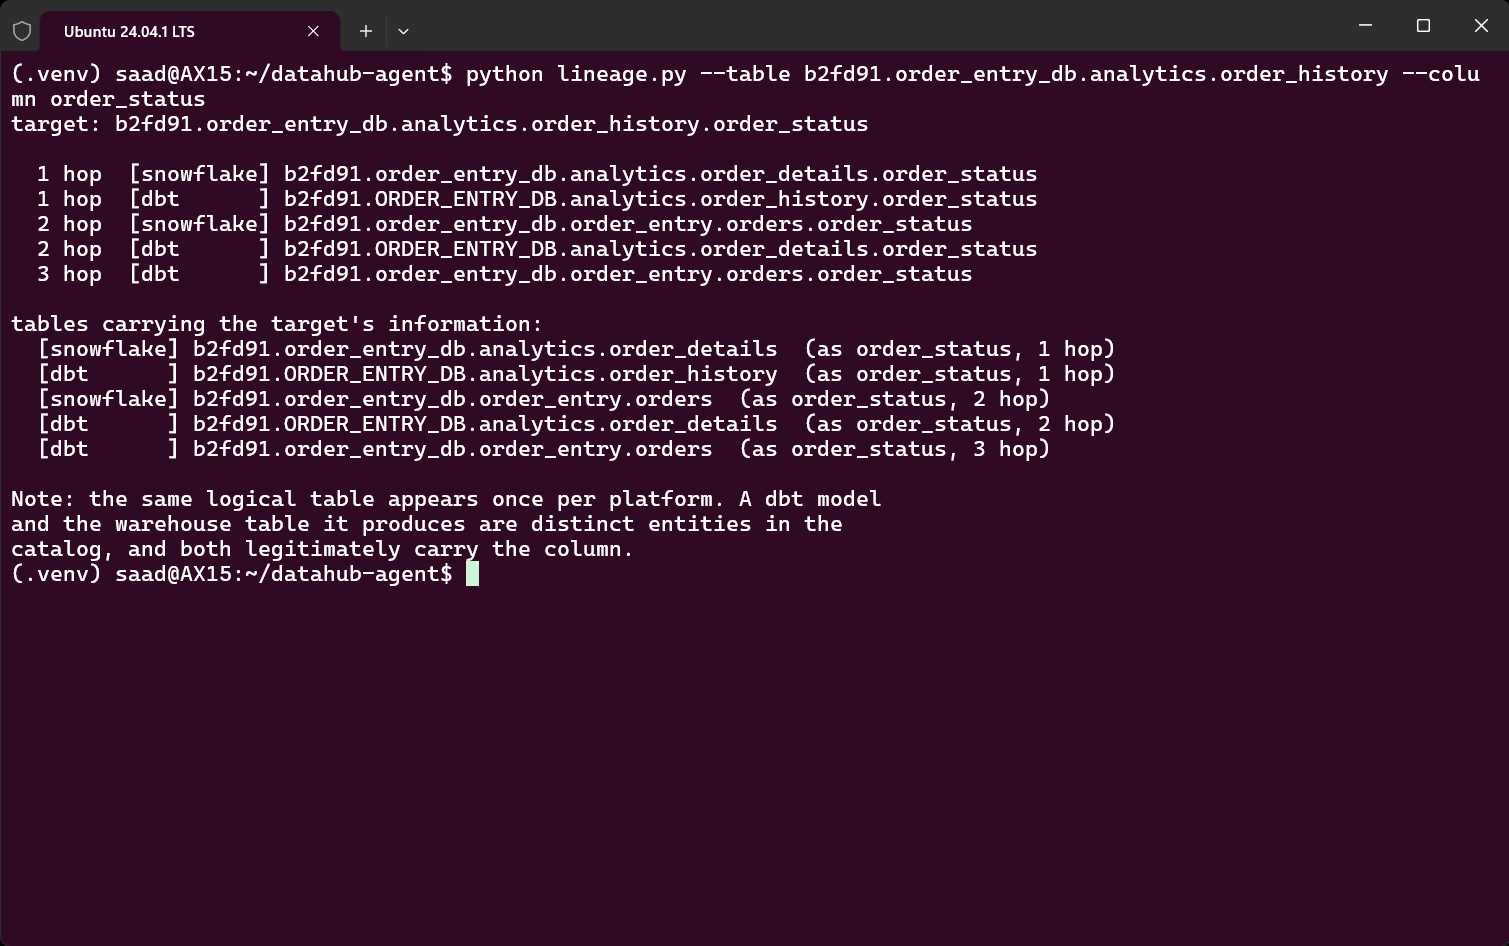
Task: Close the terminal window
Action: click(1481, 26)
